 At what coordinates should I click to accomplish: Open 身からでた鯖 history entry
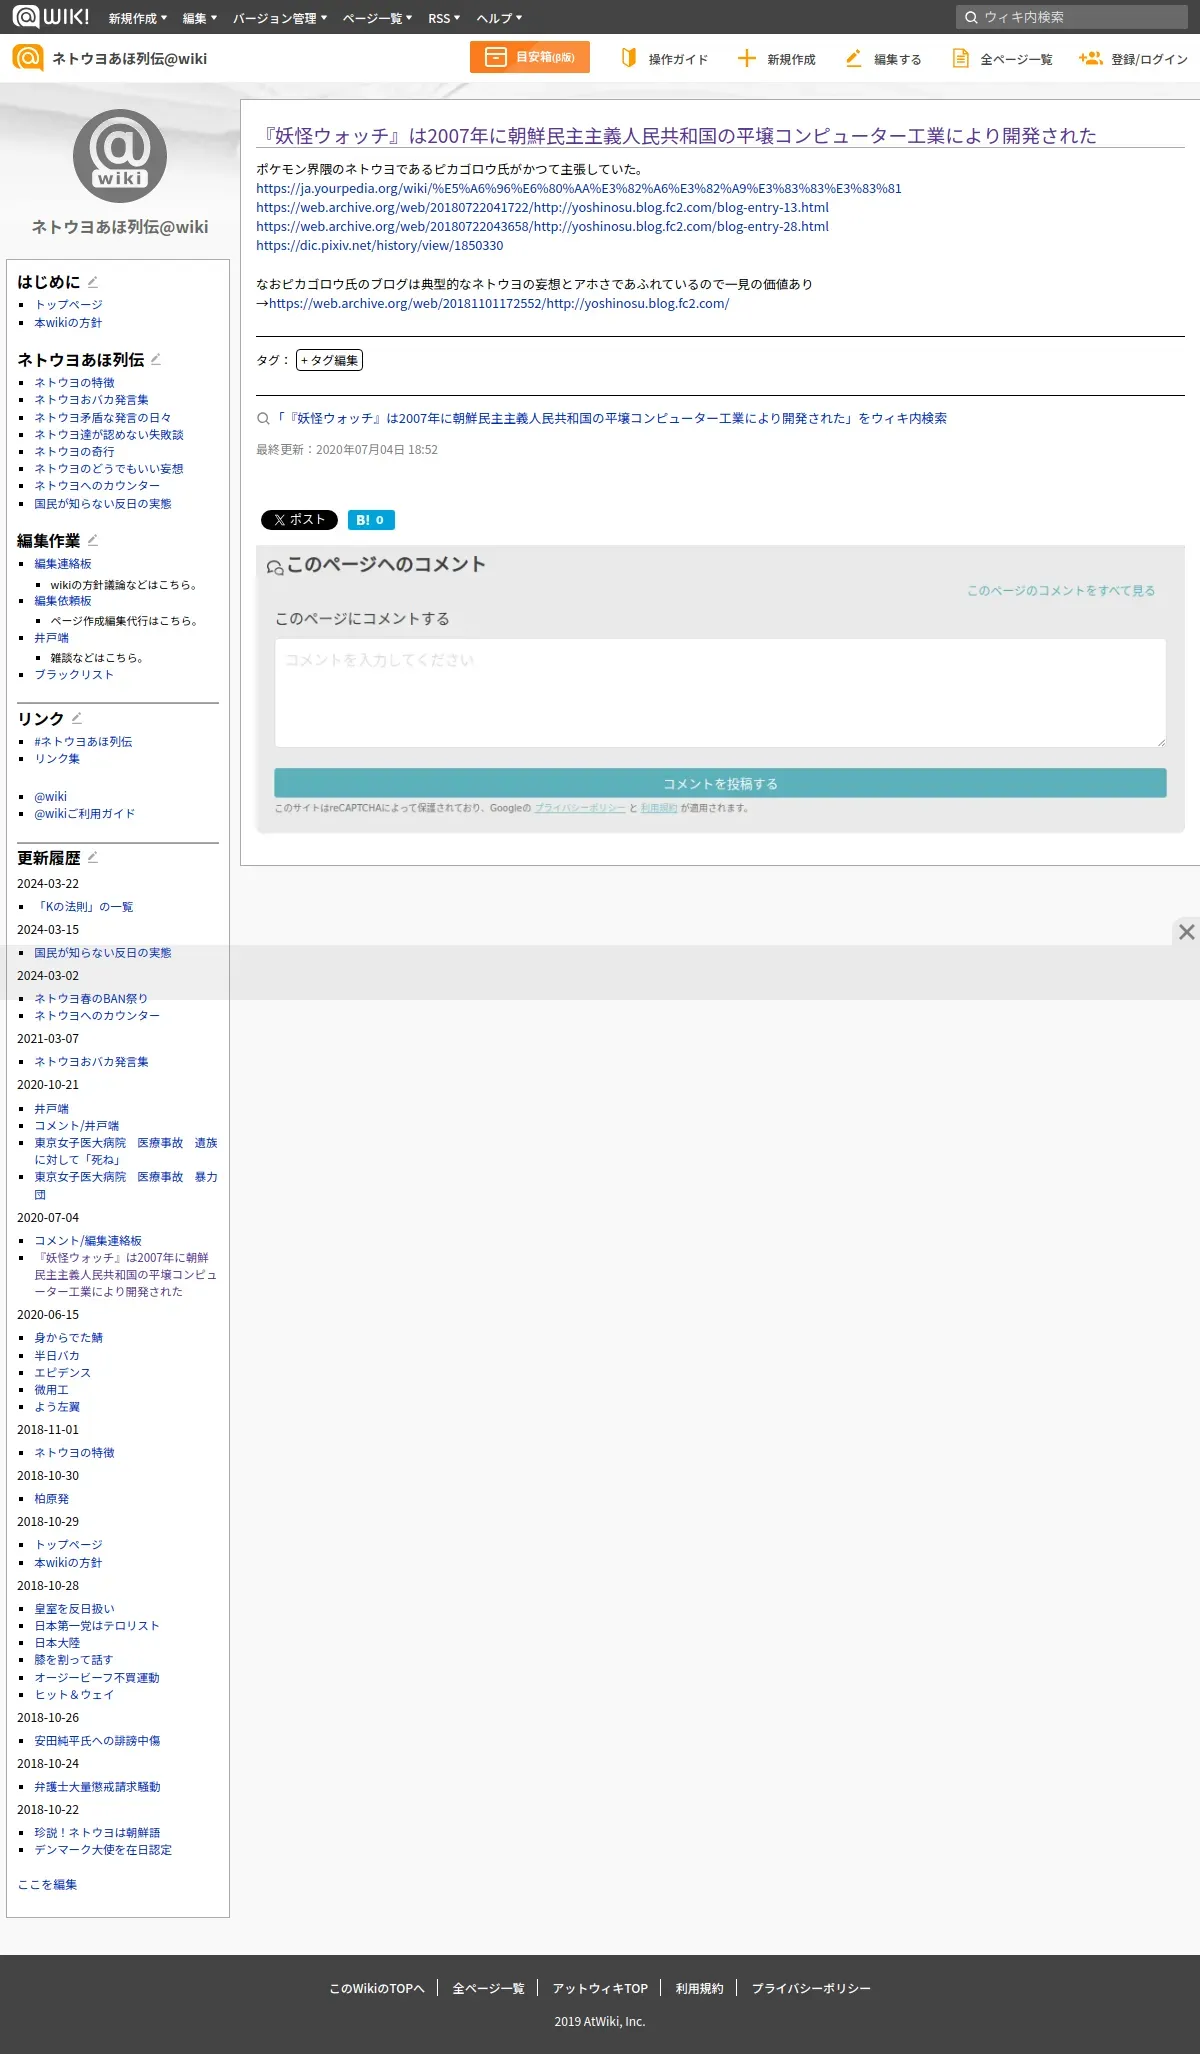69,1337
